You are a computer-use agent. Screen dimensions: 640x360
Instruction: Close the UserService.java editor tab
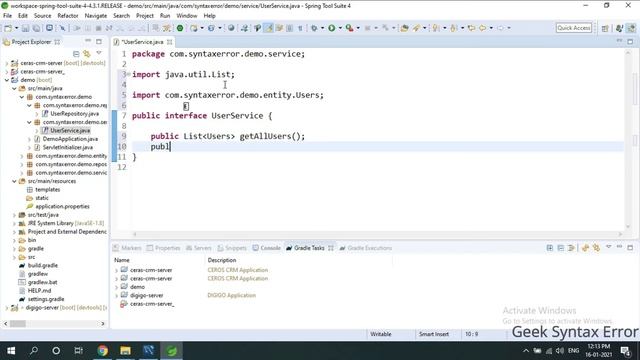169,42
